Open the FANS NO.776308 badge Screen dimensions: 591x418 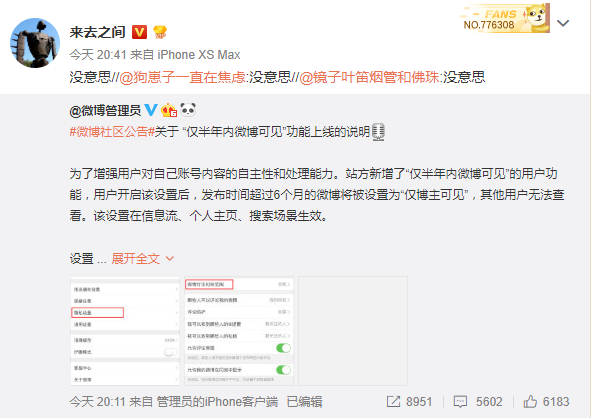click(505, 19)
